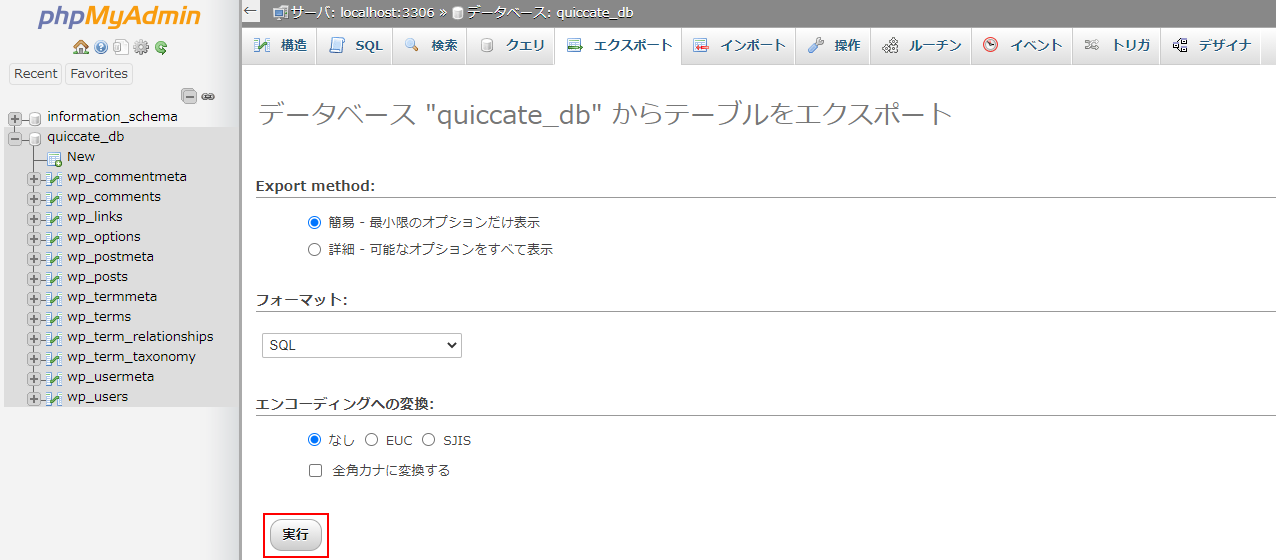
Task: Switch to the 構造 tab
Action: pyautogui.click(x=279, y=46)
